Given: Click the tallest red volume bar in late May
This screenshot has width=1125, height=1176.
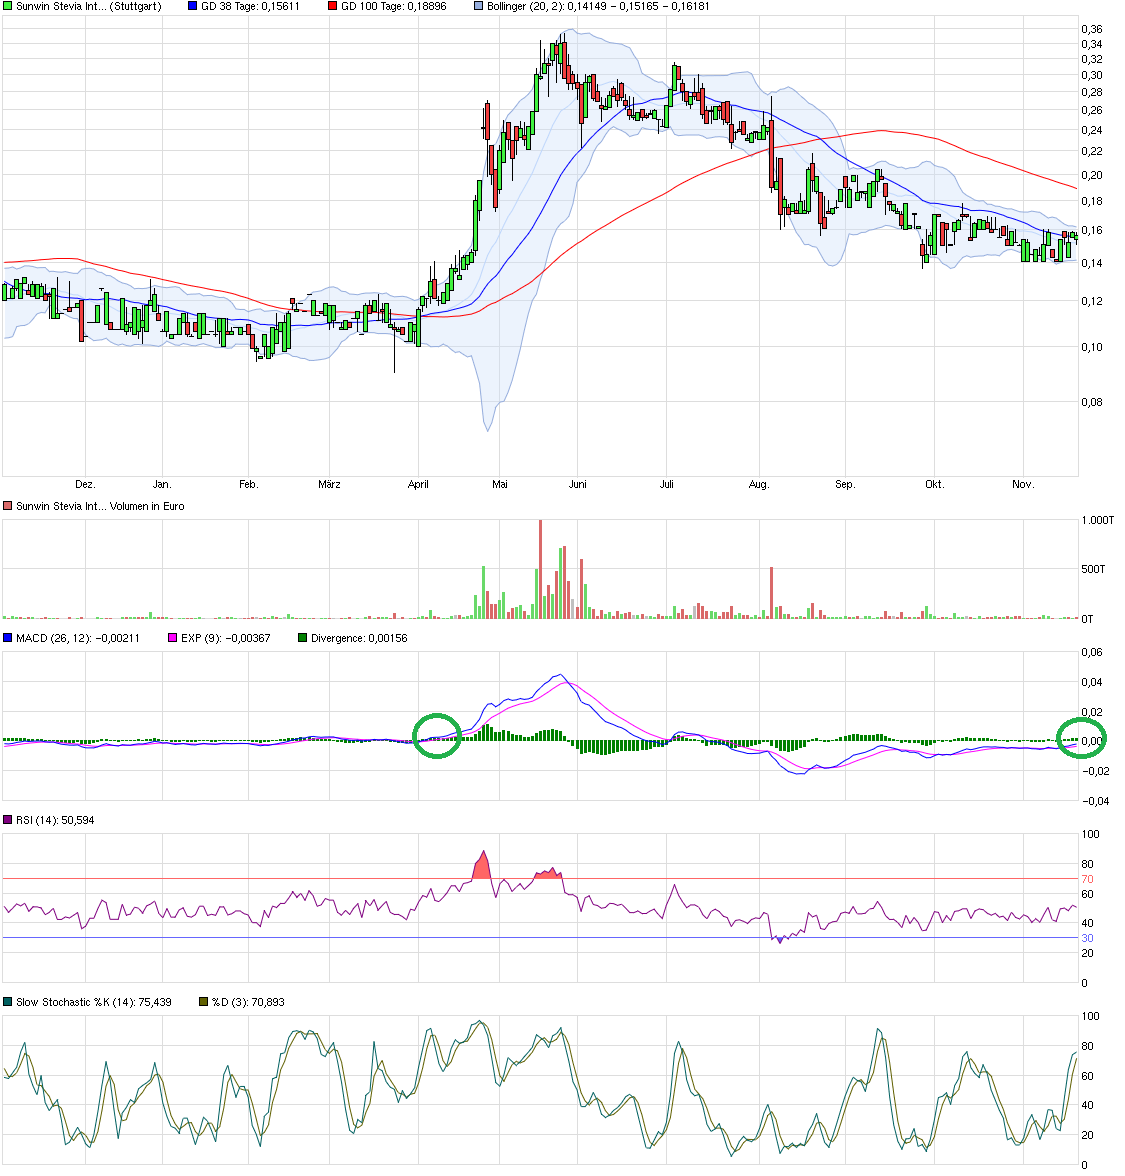Looking at the screenshot, I should pos(540,569).
